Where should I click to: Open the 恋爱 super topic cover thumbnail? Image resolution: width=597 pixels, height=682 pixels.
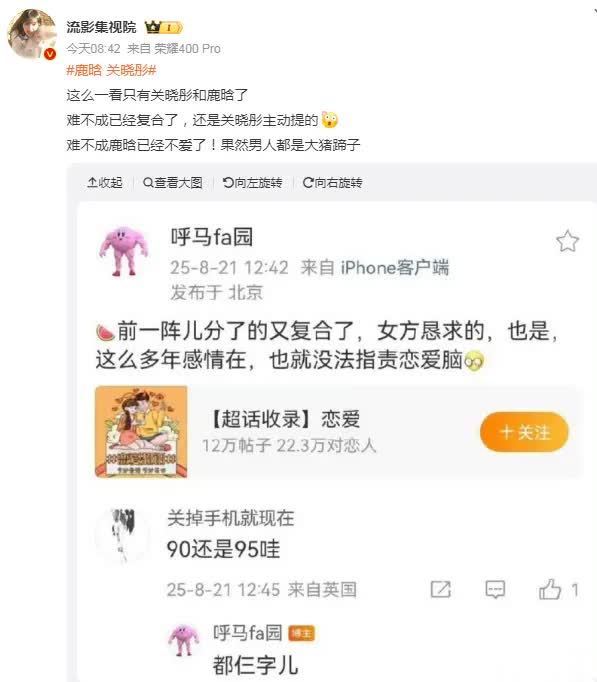pos(141,432)
